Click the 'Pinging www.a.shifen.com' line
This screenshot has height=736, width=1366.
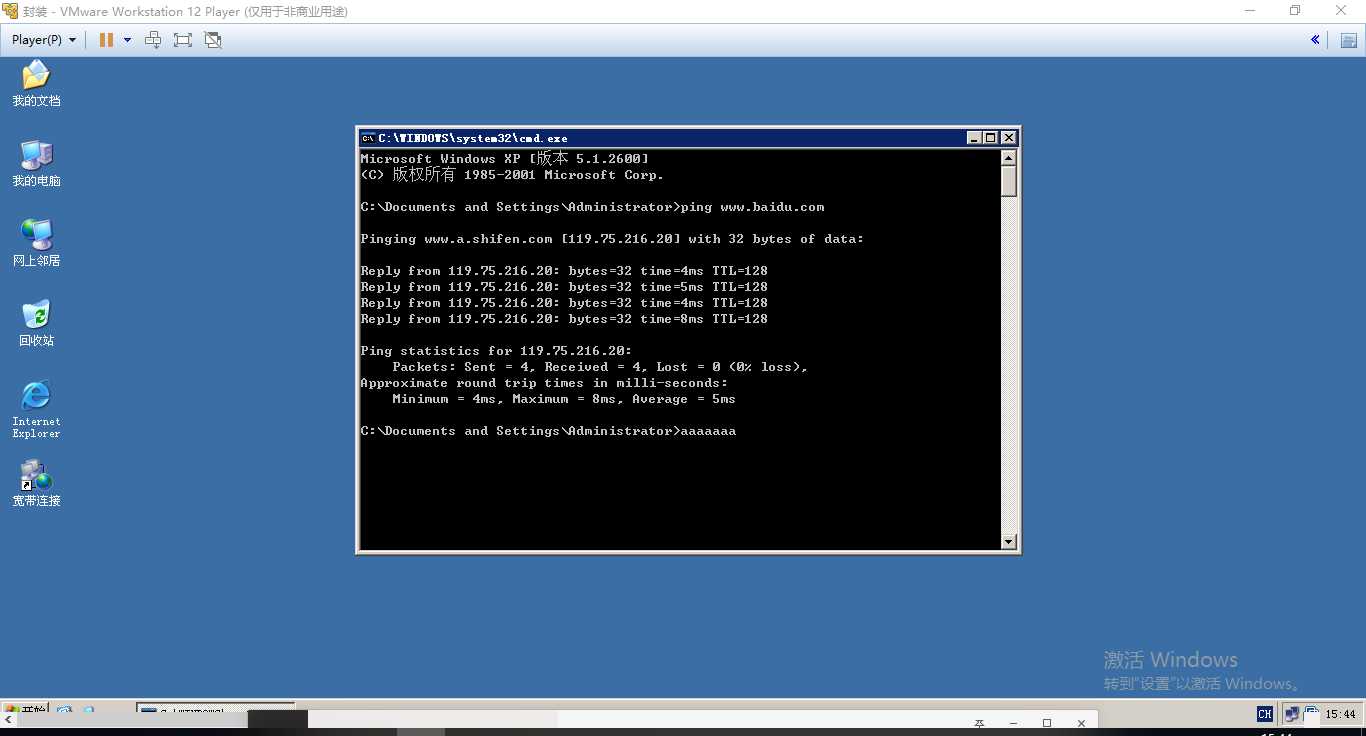click(x=612, y=239)
